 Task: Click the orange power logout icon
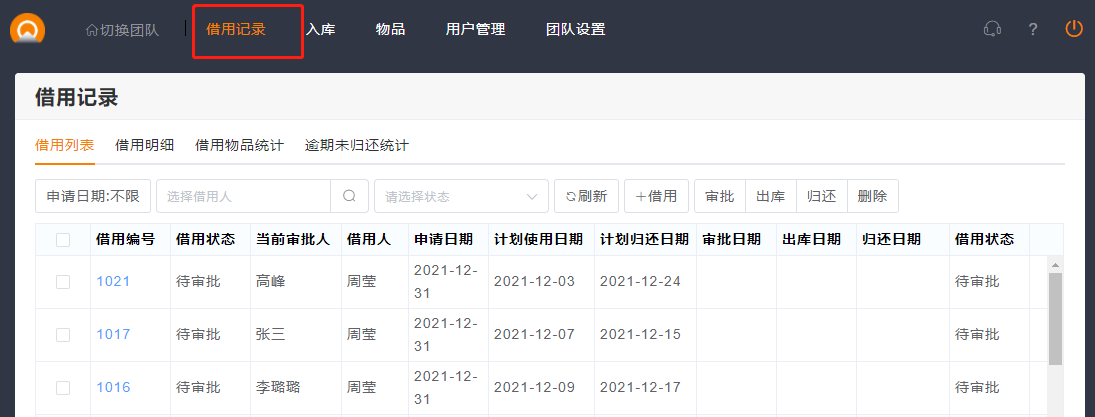pyautogui.click(x=1074, y=29)
